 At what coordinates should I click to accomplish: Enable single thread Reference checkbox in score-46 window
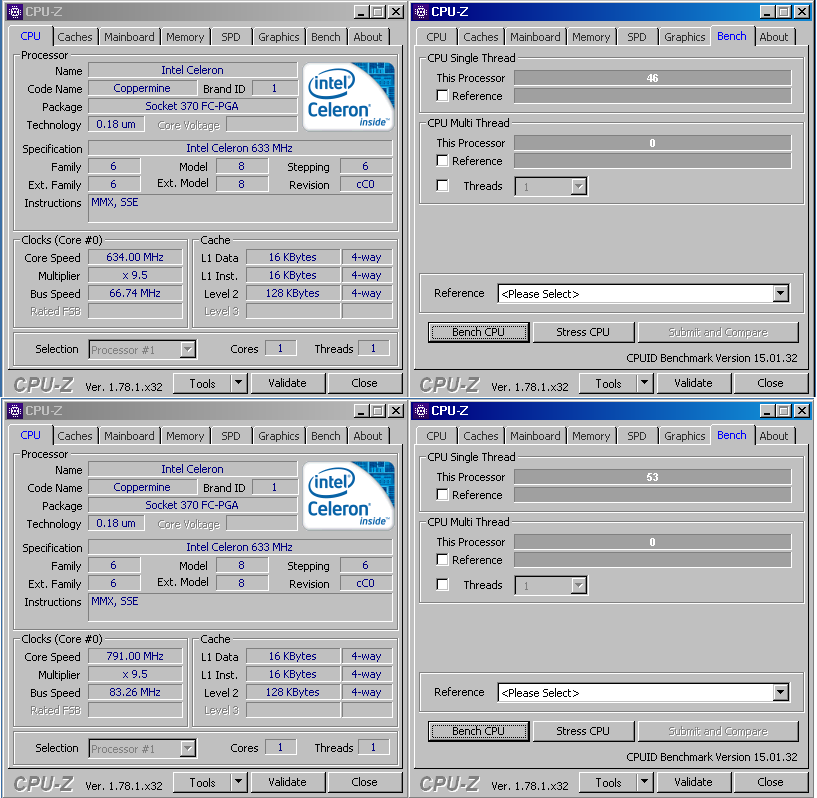[x=442, y=96]
